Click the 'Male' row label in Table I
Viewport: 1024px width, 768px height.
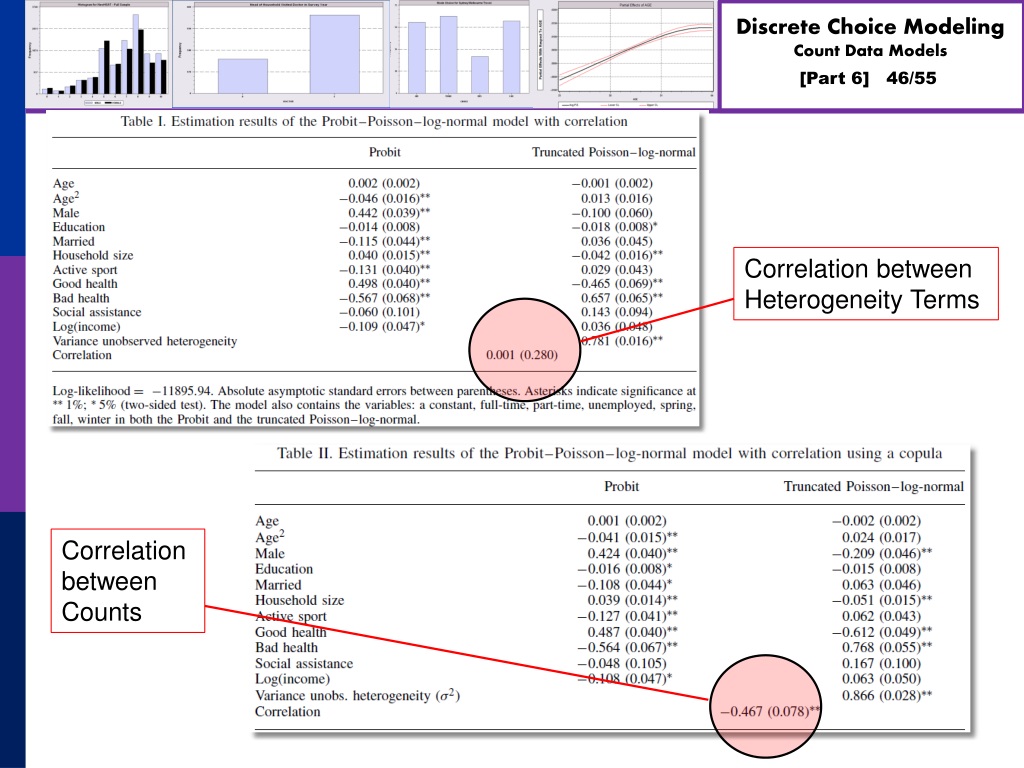pos(66,213)
